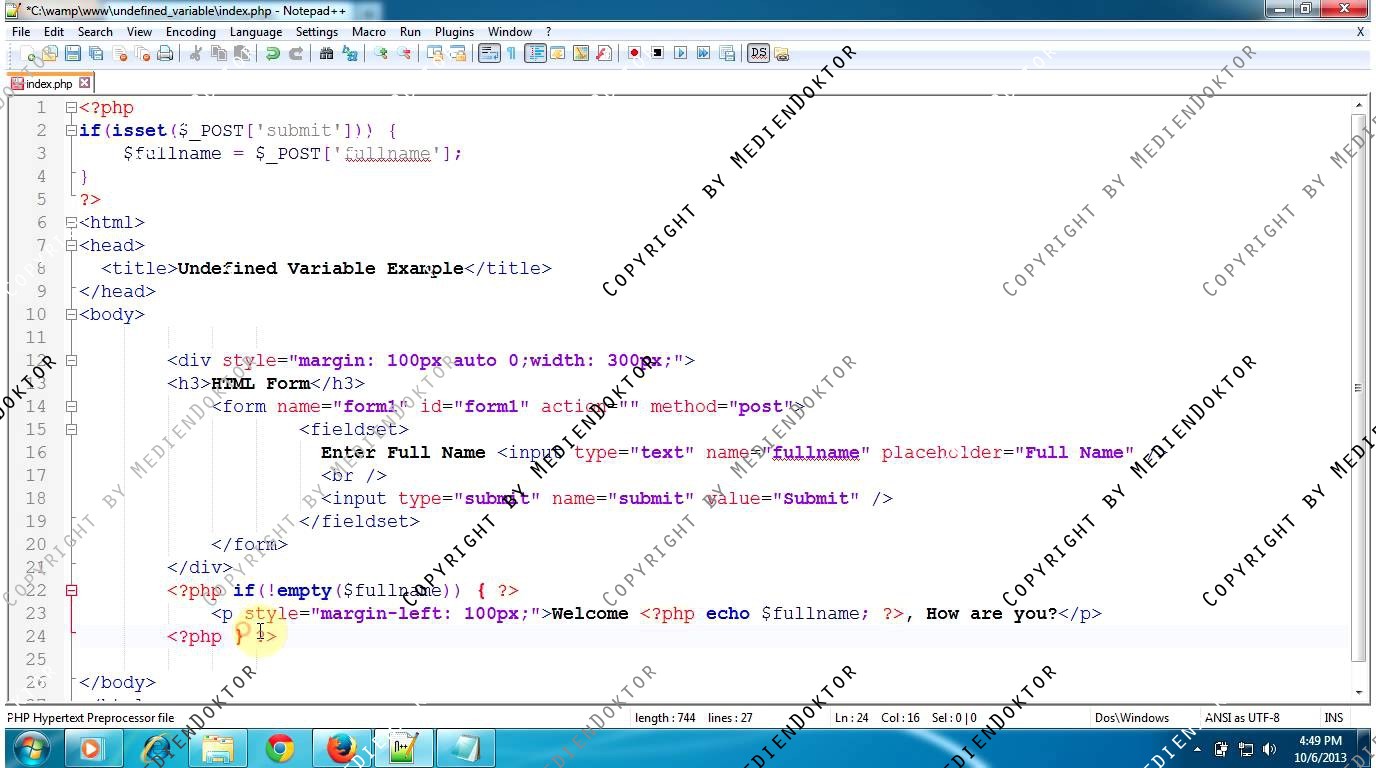1376x768 pixels.
Task: Collapse the if(isset) block on line 2
Action: 71,131
